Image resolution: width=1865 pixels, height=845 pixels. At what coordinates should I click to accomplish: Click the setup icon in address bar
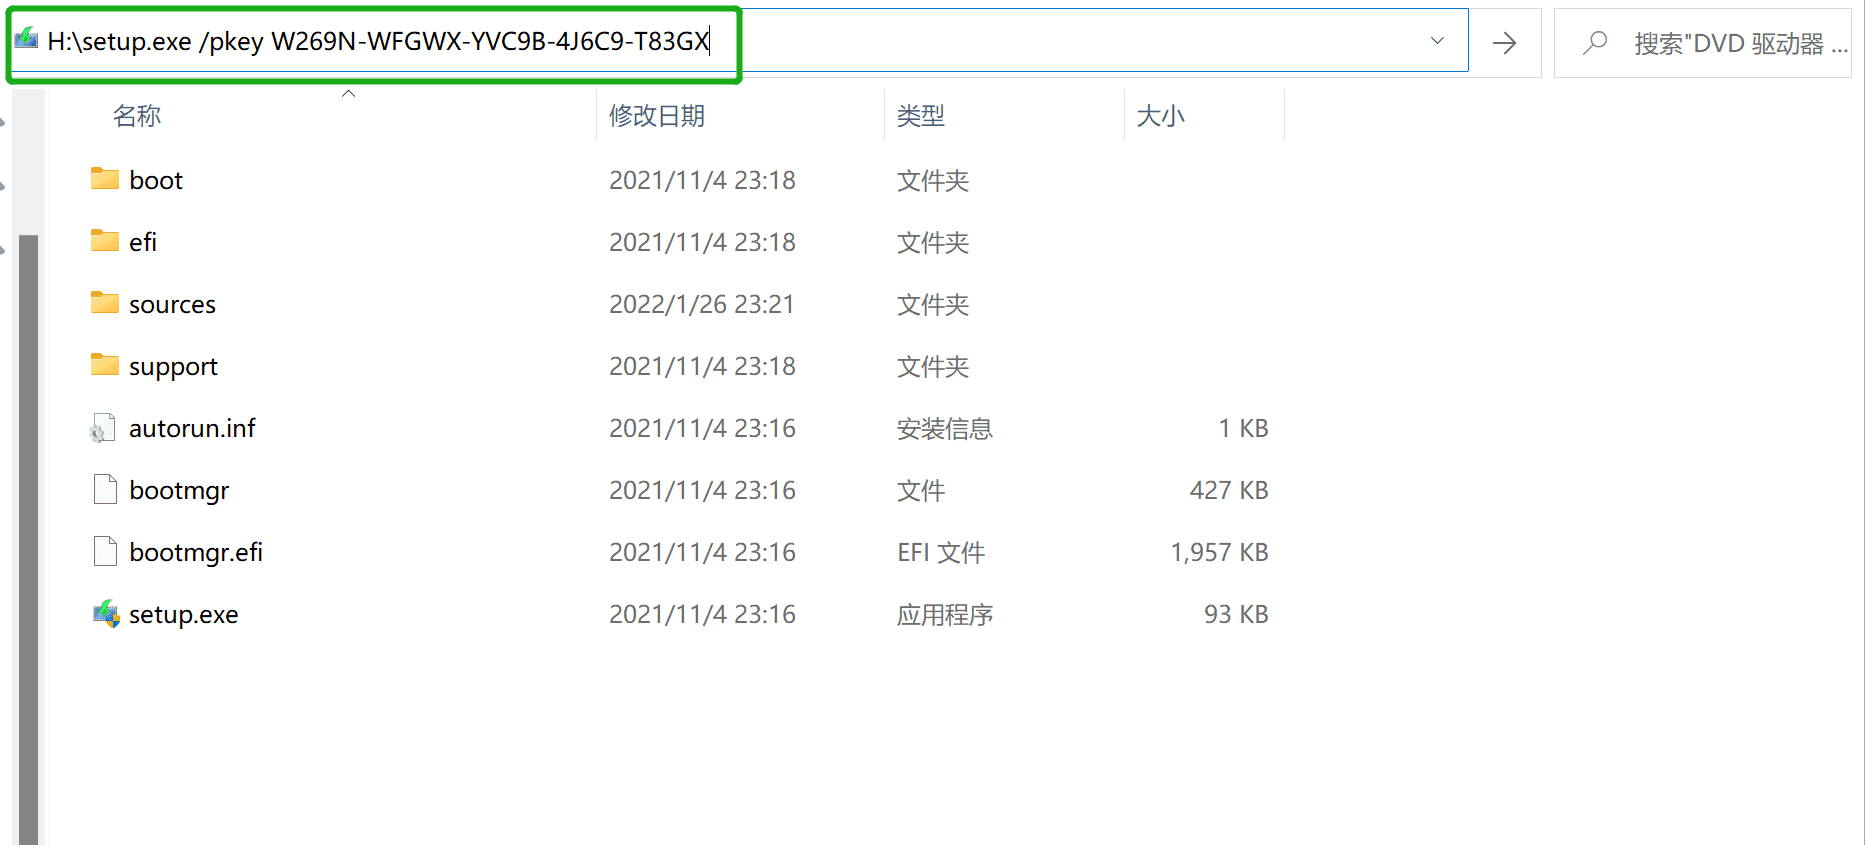pyautogui.click(x=26, y=38)
